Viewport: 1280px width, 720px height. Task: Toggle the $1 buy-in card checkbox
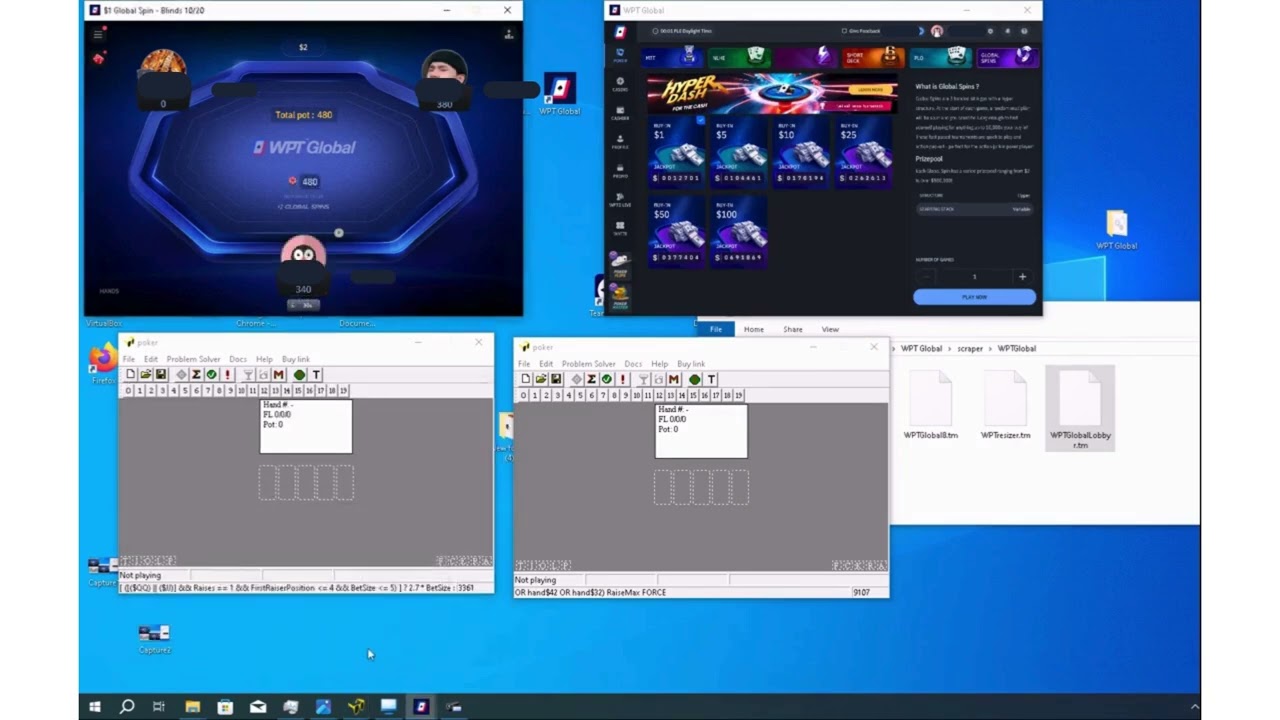point(700,121)
